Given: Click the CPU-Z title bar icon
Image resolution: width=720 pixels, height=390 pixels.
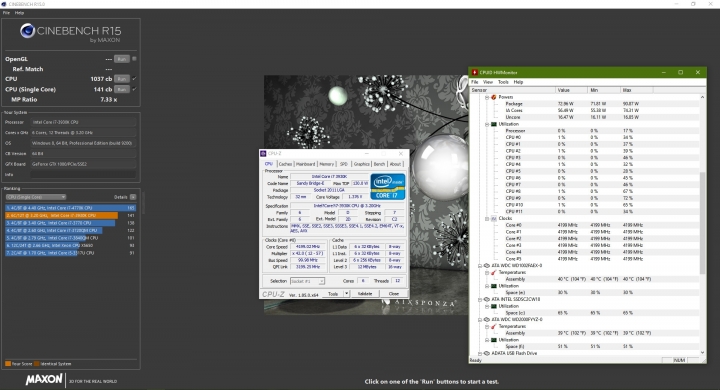Looking at the screenshot, I should 264,153.
